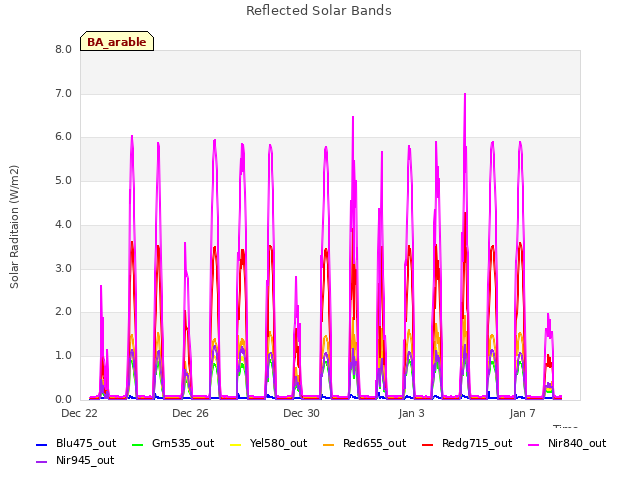
Task: Click the Dec 30 x-axis tick label
Action: (x=301, y=413)
